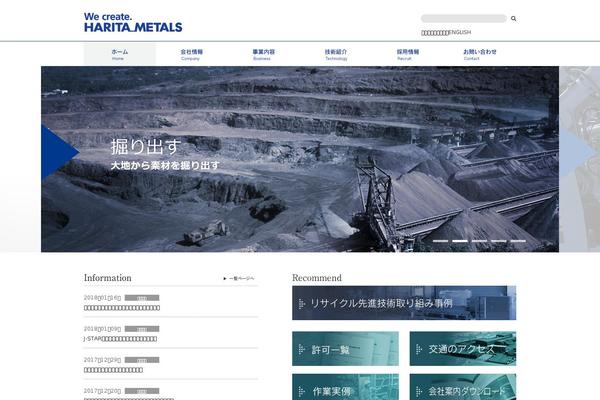The image size is (600, 400).
Task: Open the 事業内容 Business menu
Action: coord(263,54)
